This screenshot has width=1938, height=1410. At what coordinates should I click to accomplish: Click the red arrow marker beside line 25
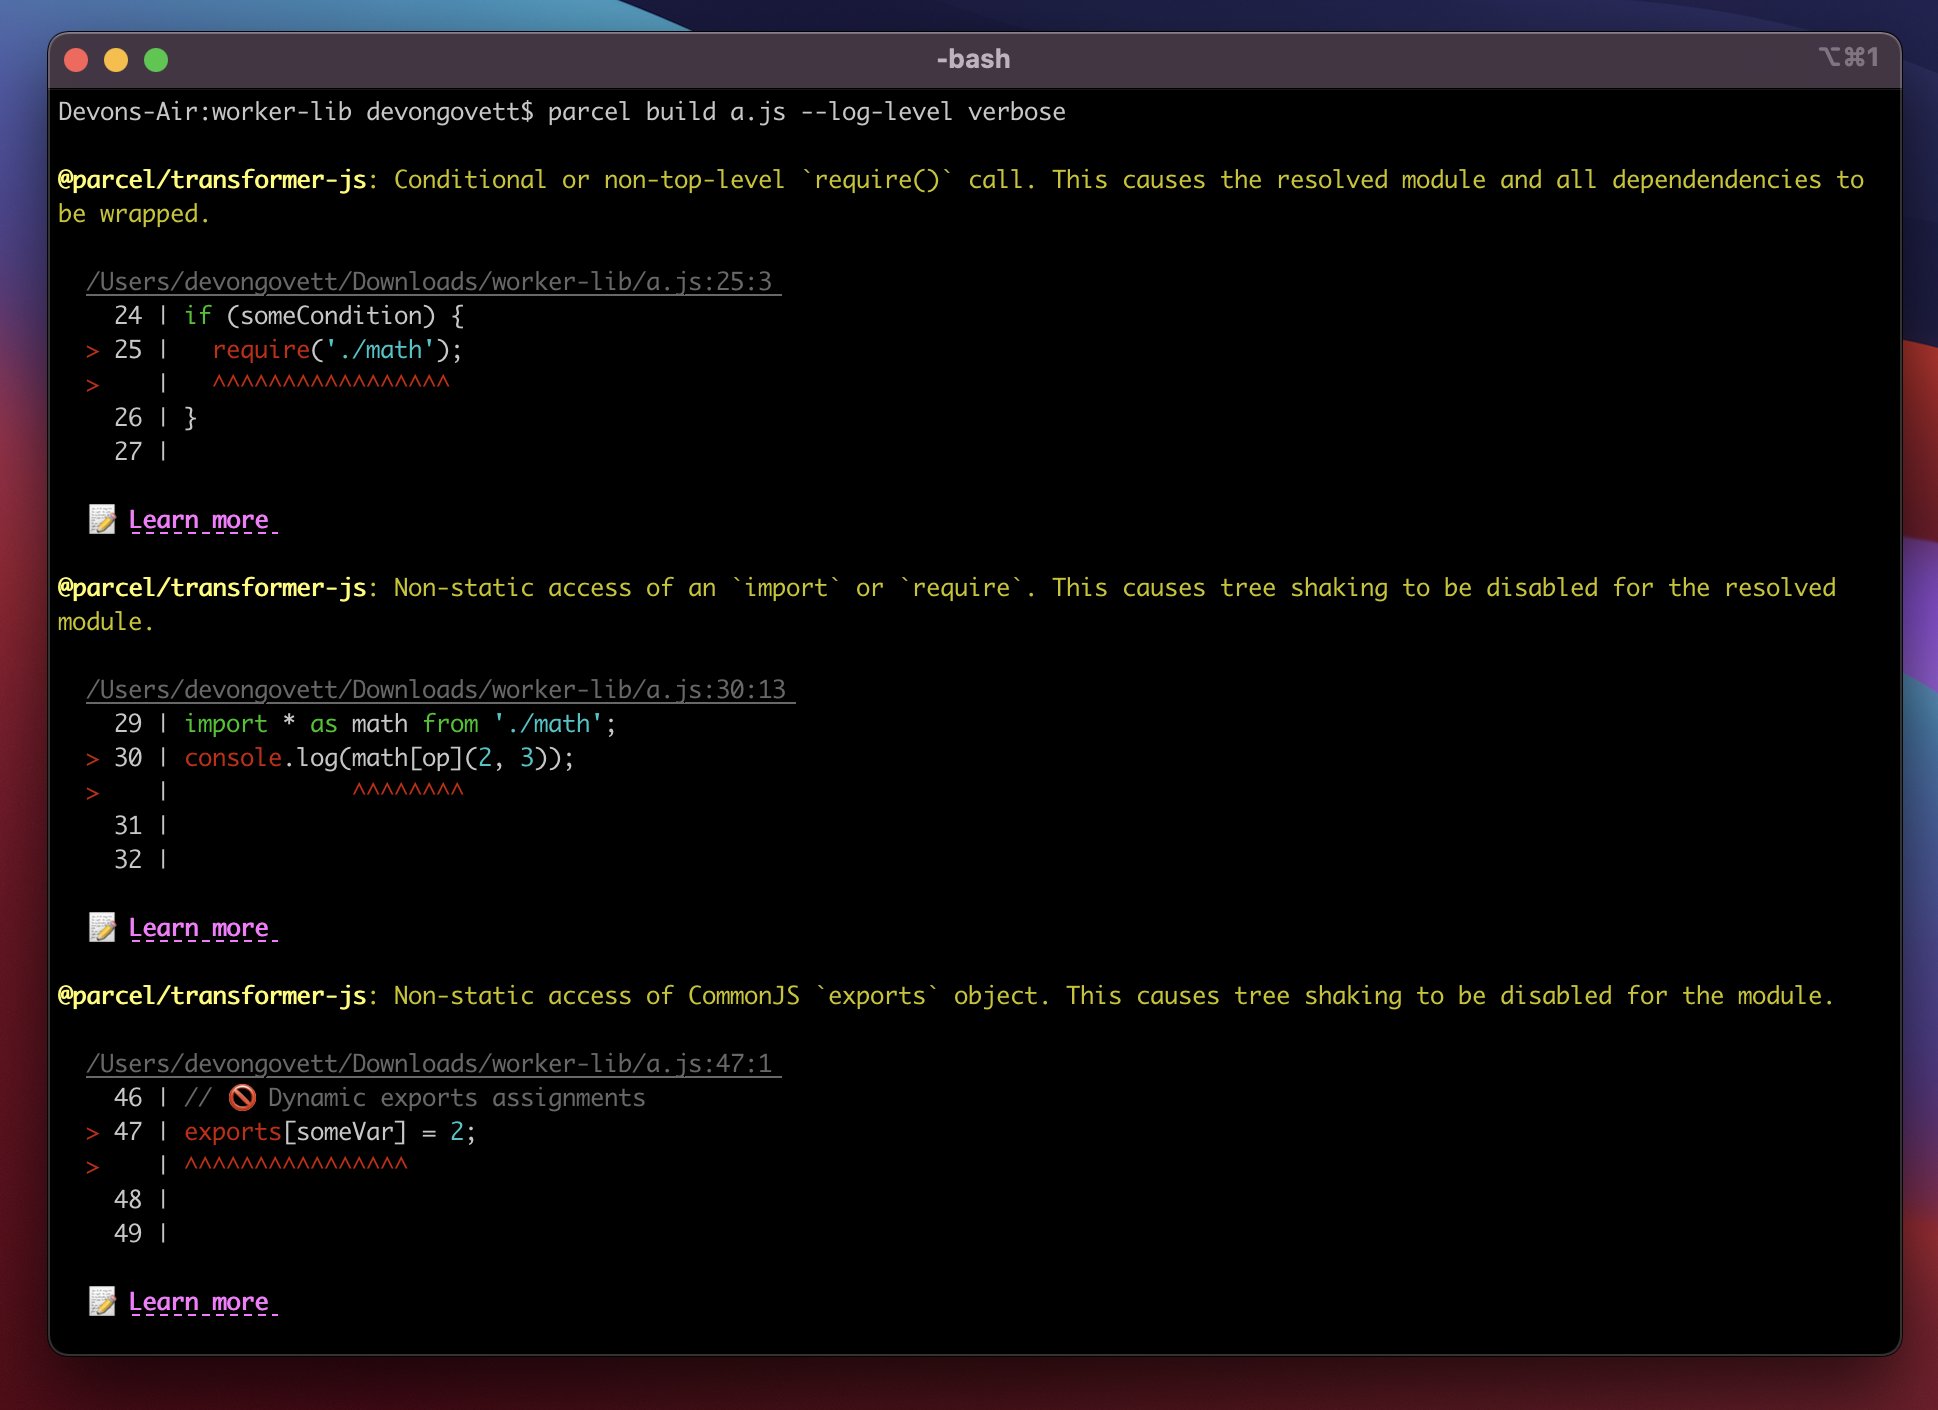[x=93, y=350]
